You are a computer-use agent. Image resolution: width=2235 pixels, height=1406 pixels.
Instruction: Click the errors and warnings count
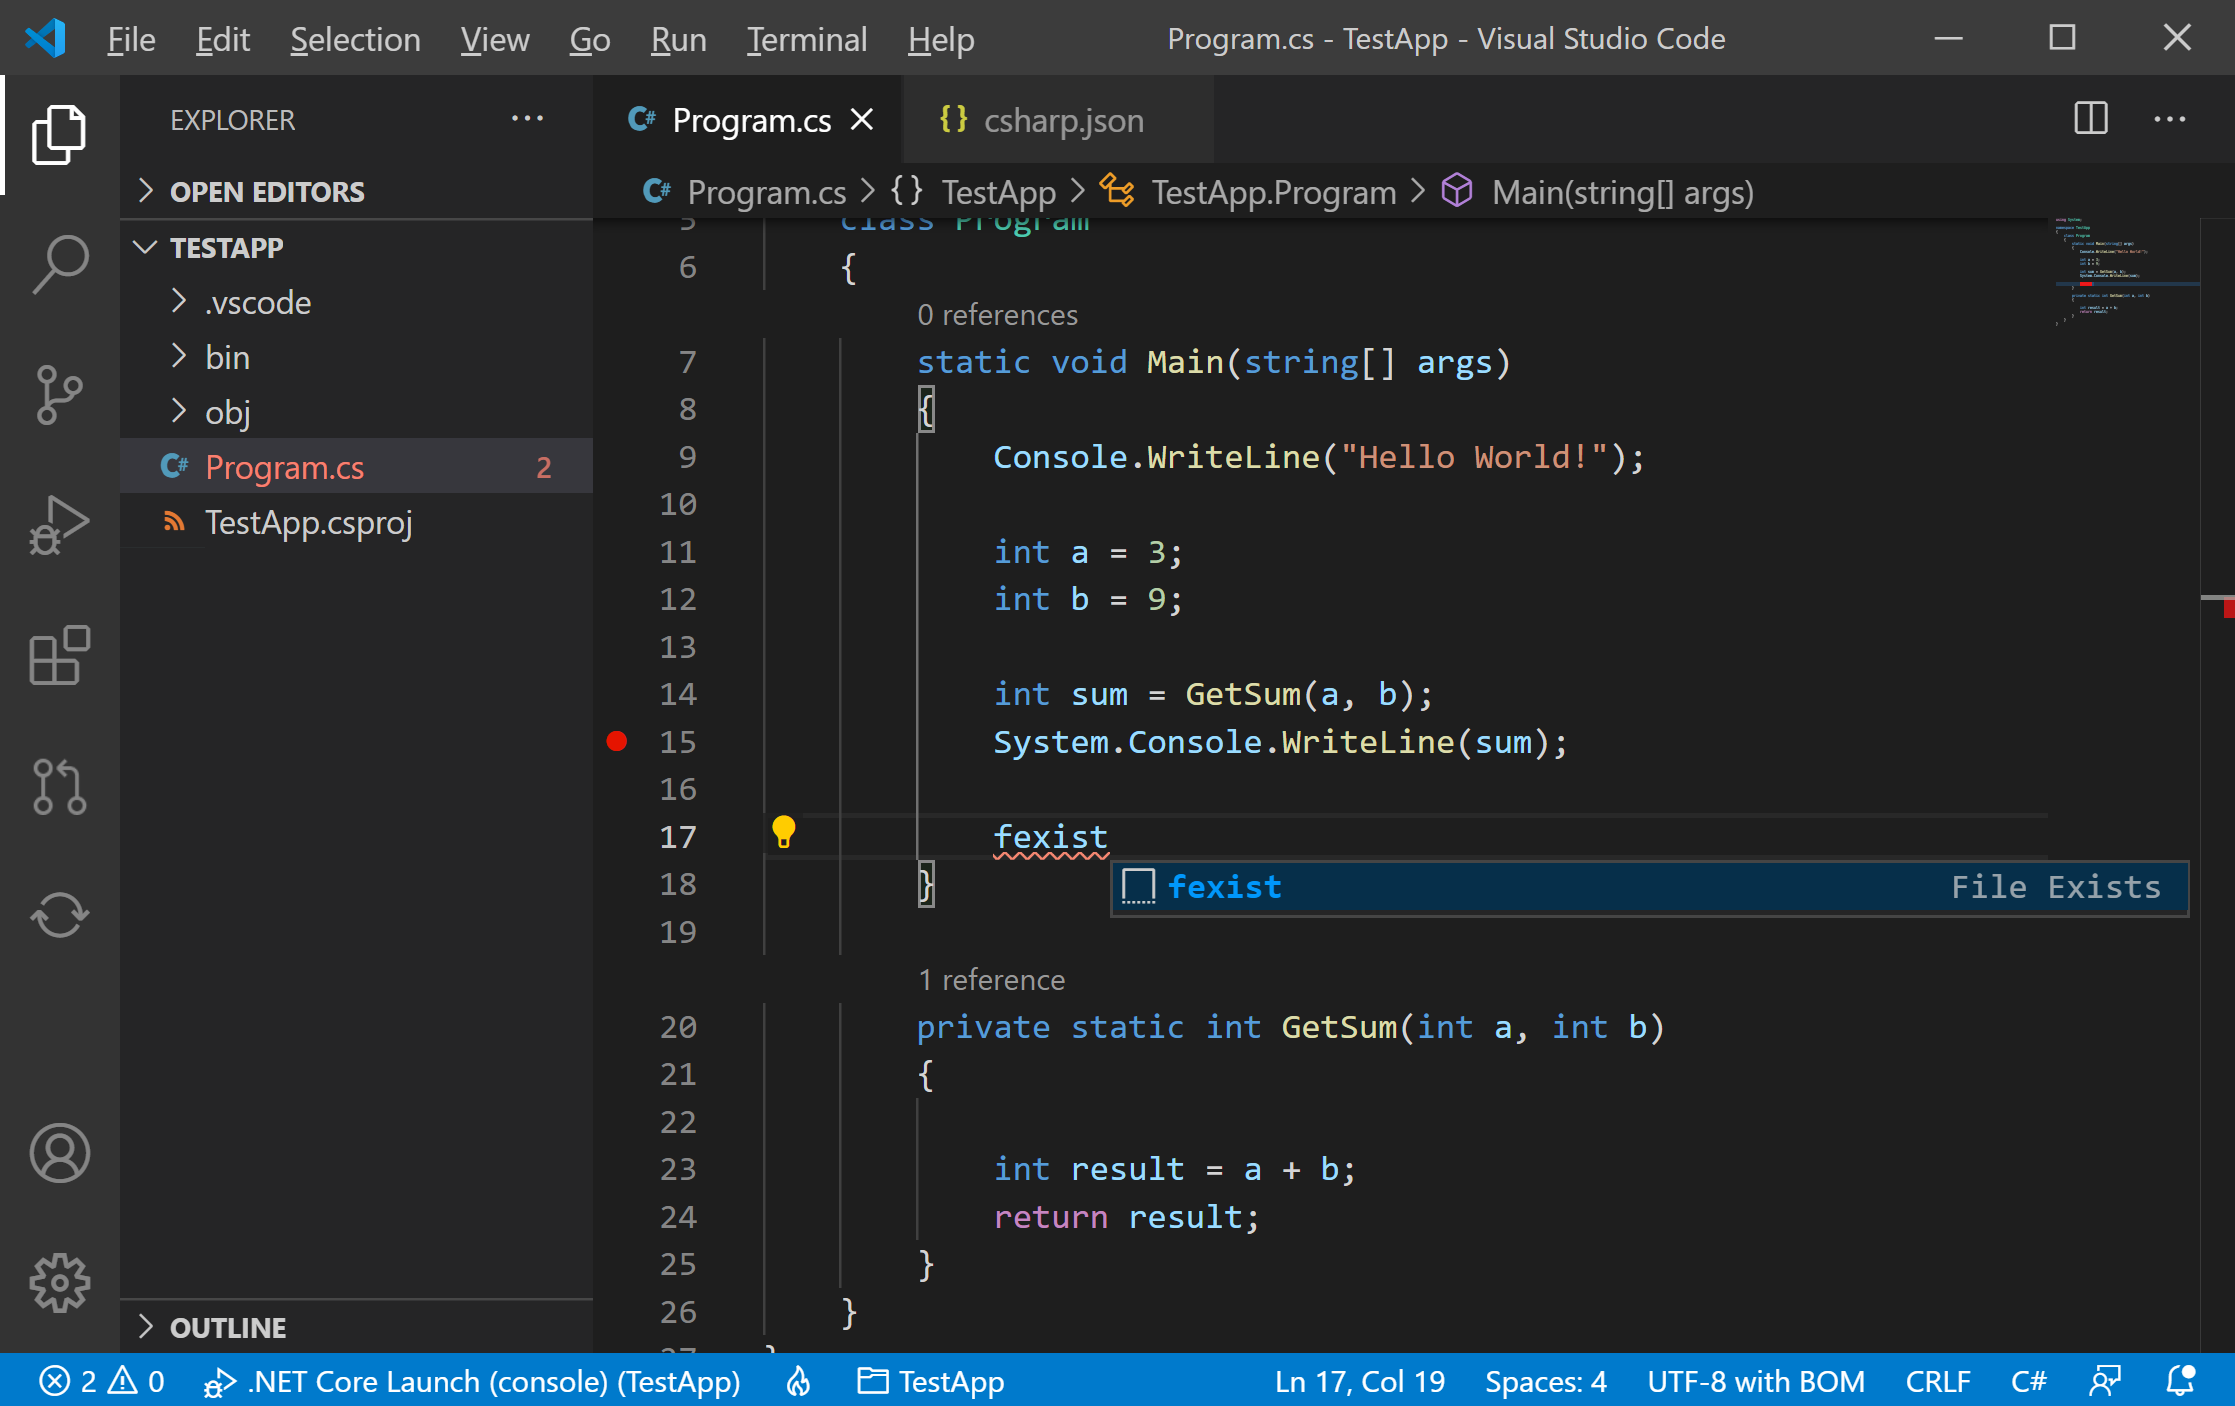tap(102, 1381)
